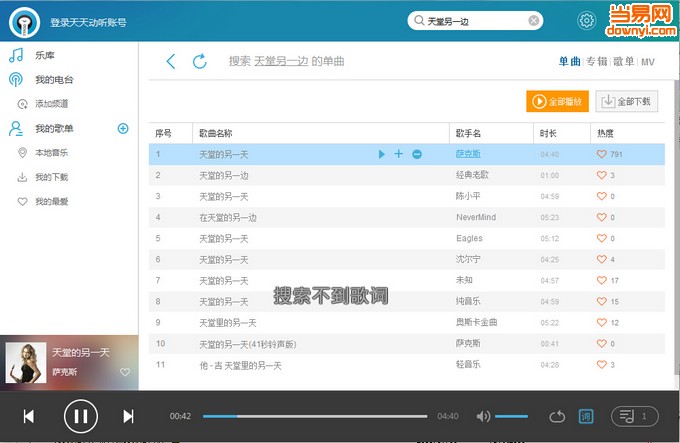Viewport: 680px width, 443px height.
Task: Open the settings gear
Action: 586,20
